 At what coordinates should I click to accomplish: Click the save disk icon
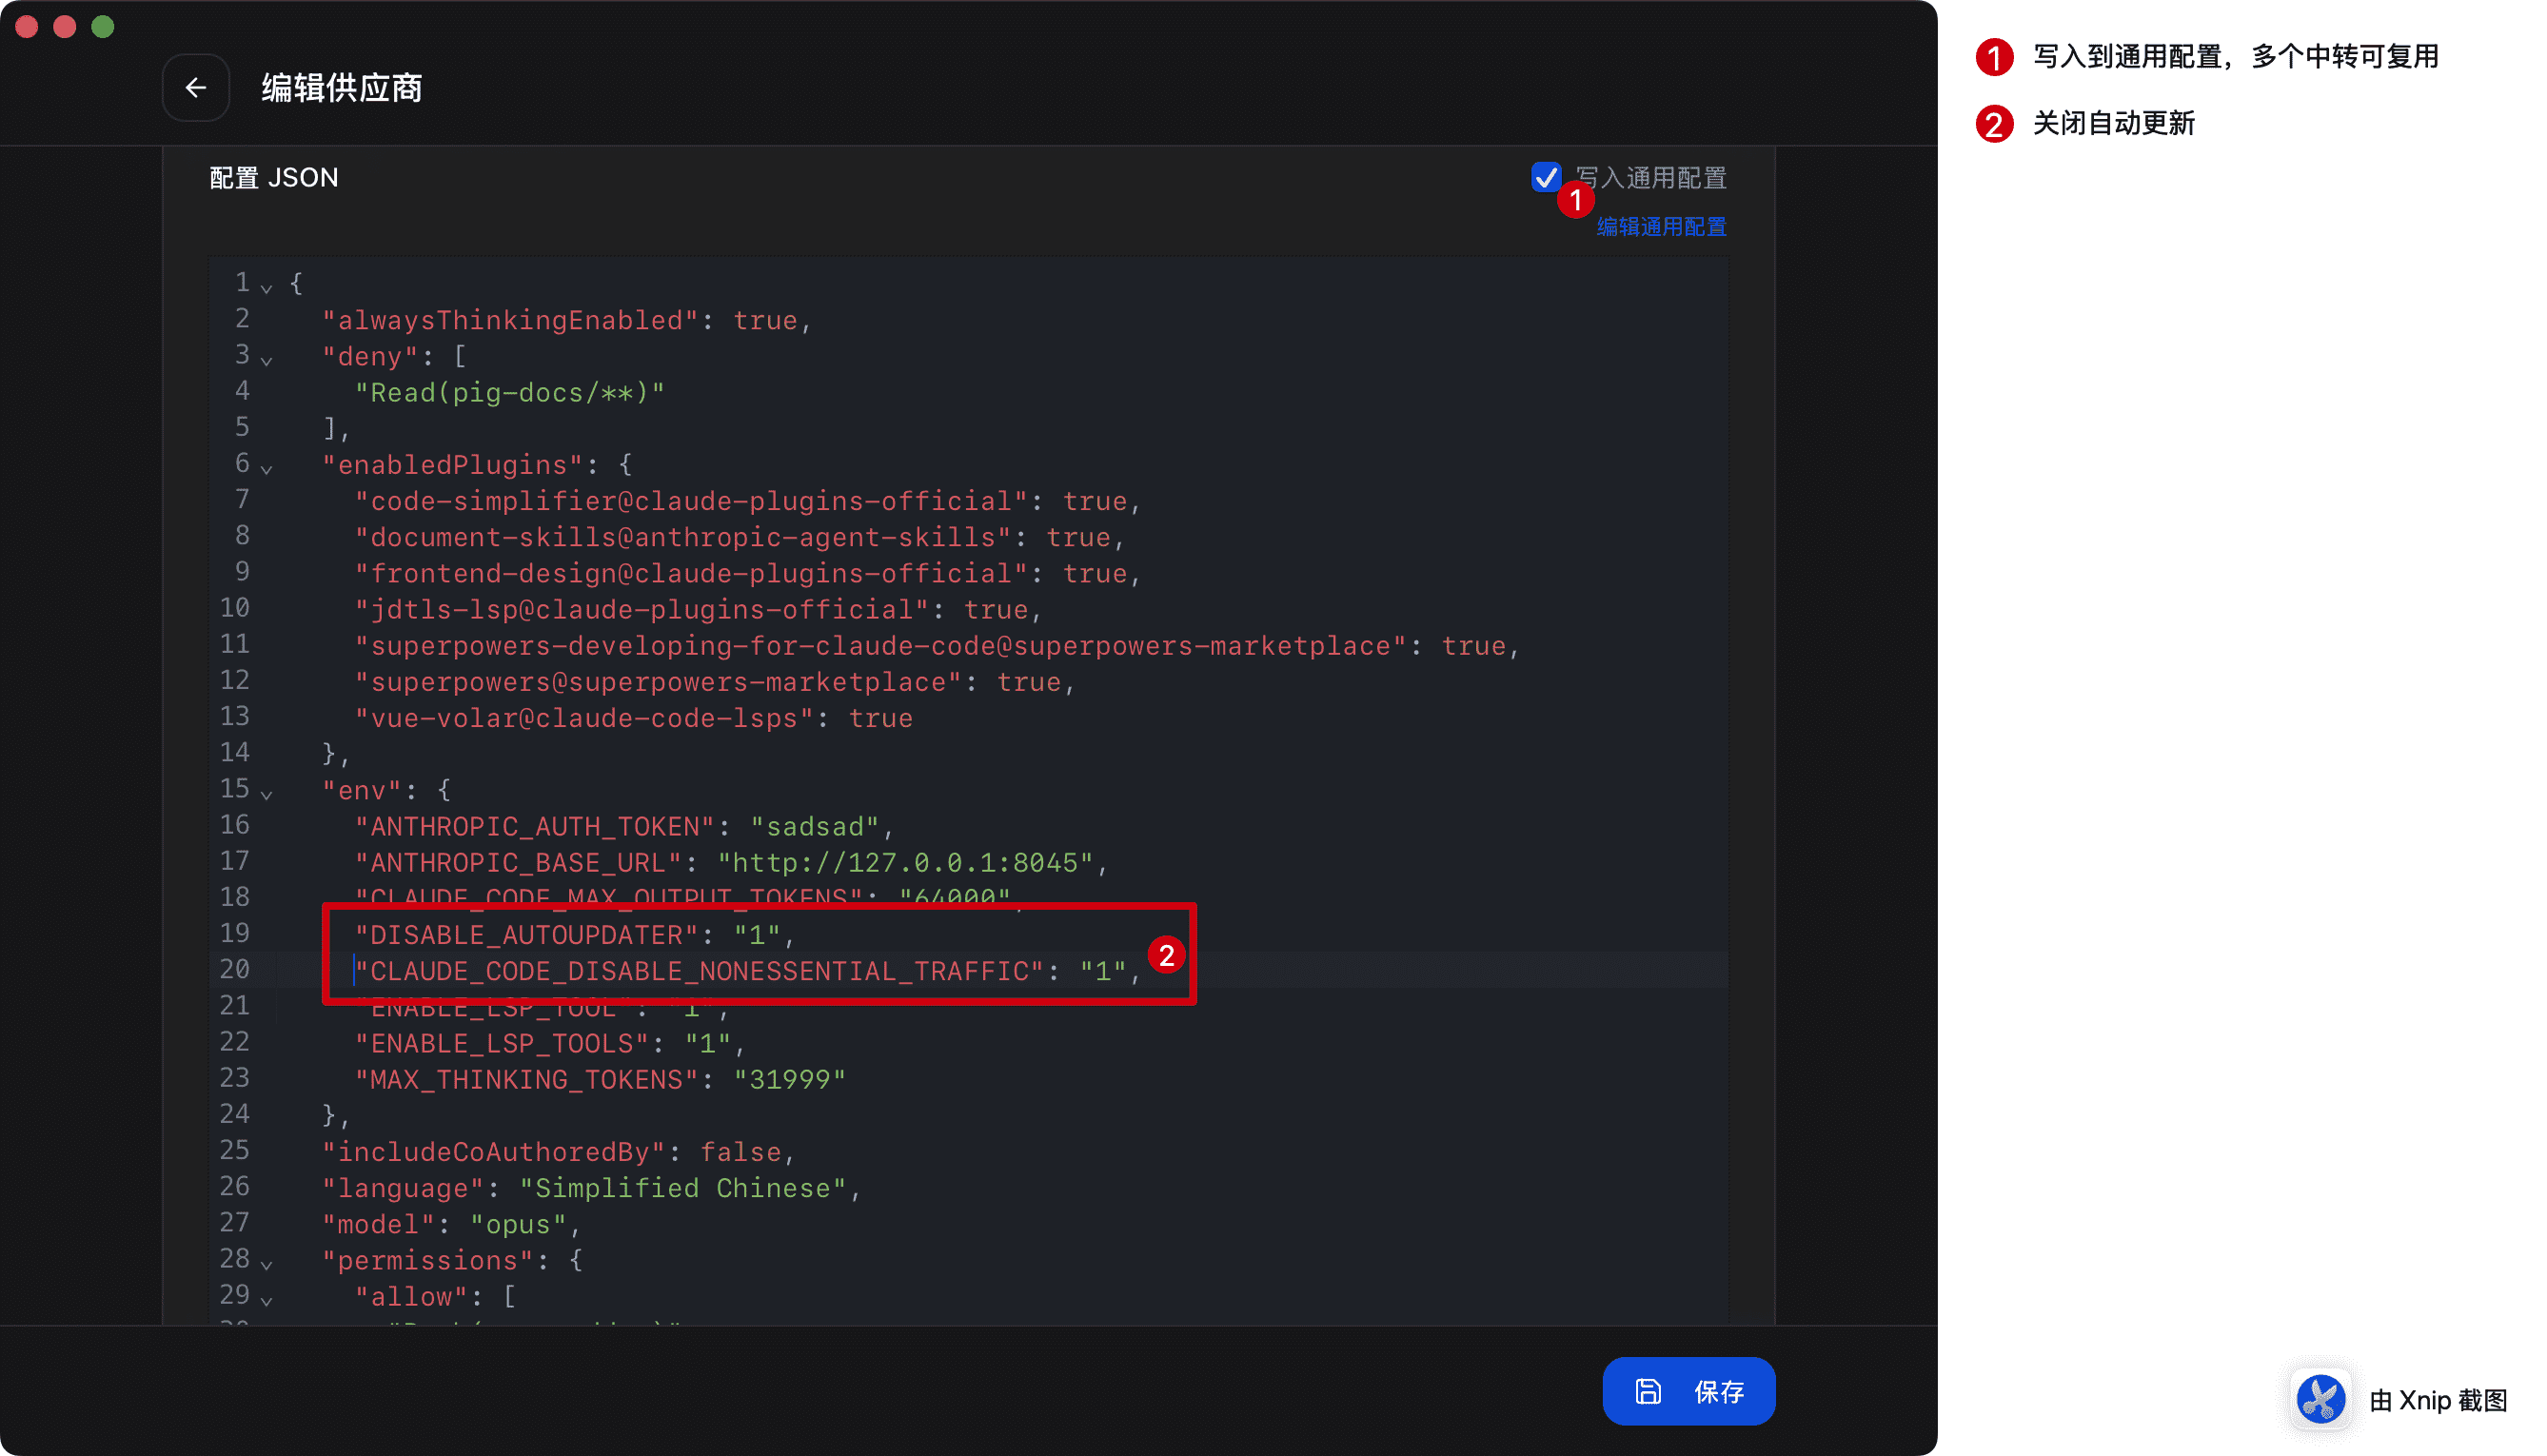(1647, 1391)
